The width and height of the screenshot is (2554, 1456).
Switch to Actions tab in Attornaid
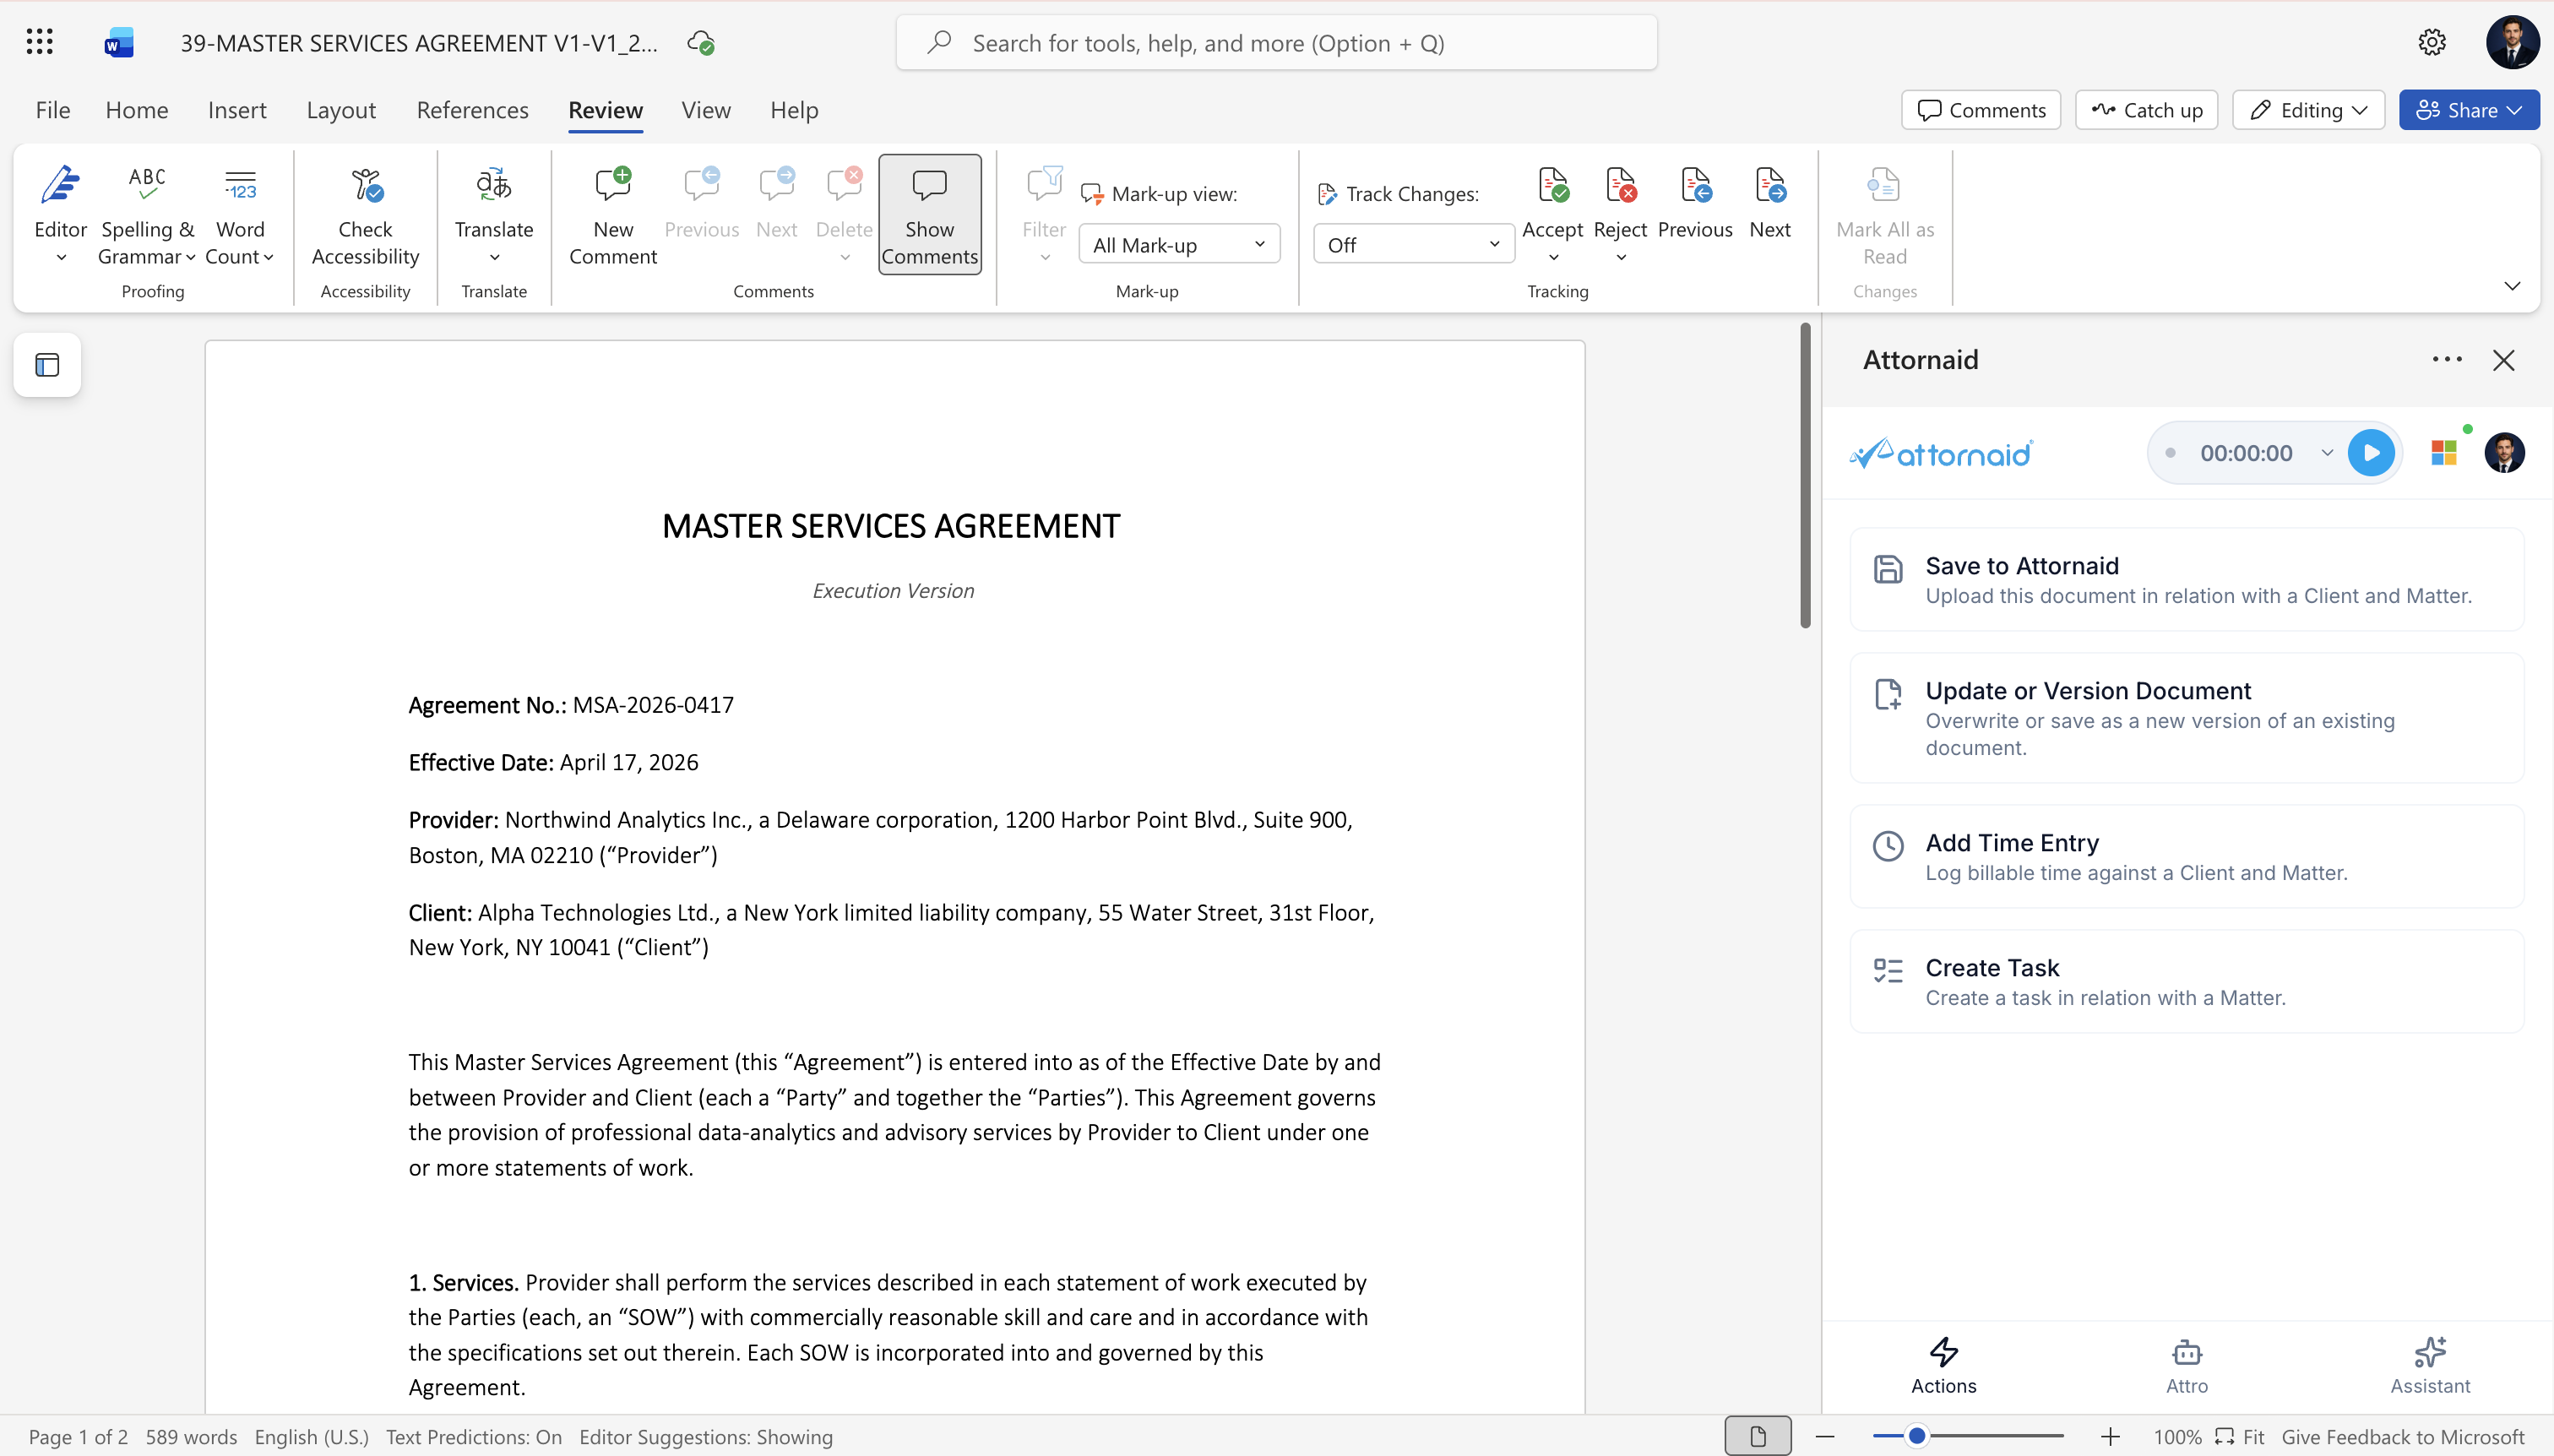[x=1943, y=1366]
